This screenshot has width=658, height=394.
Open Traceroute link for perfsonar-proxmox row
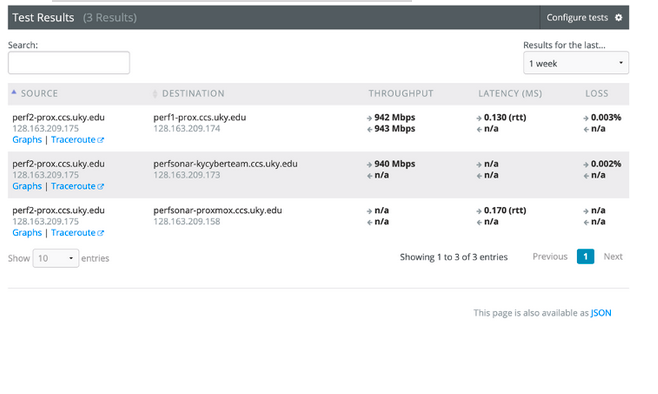click(77, 233)
